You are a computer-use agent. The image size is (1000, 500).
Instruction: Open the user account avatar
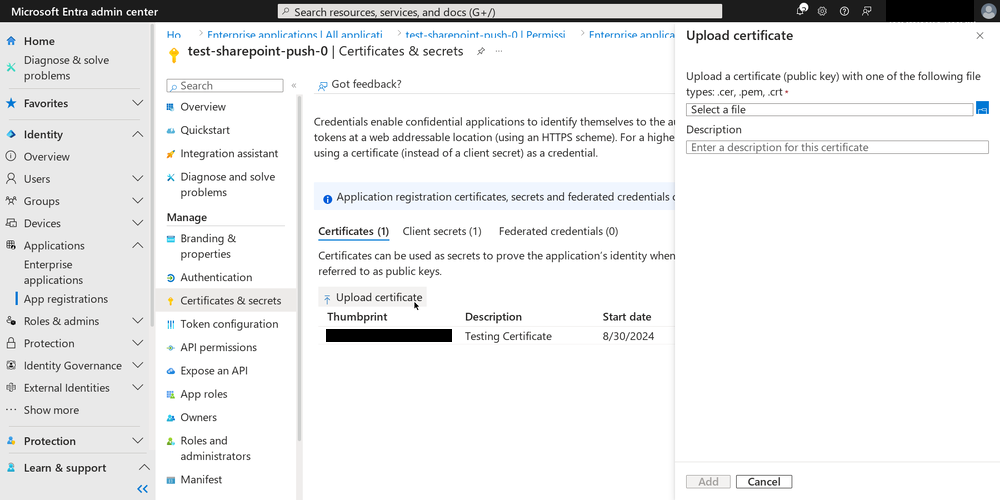click(989, 11)
